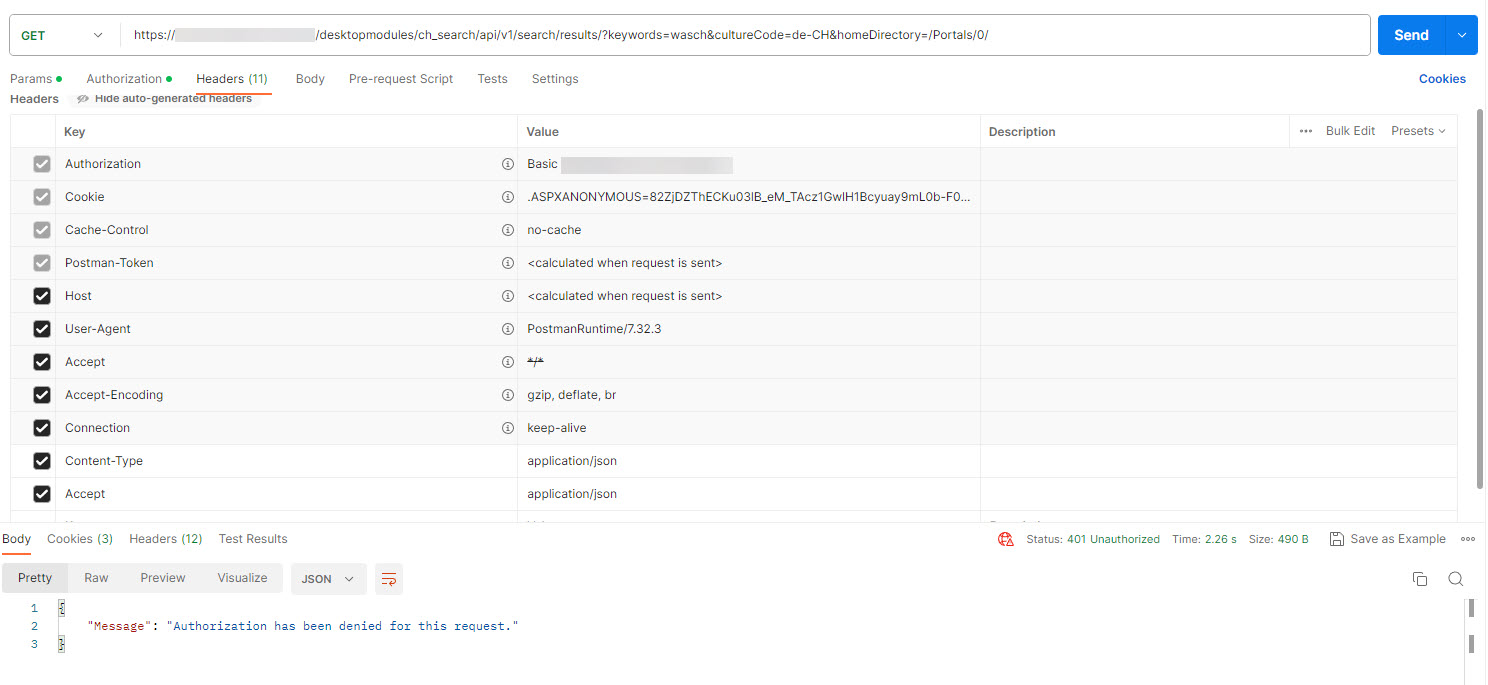Show info for the Authorization header
1488x685 pixels.
click(507, 164)
